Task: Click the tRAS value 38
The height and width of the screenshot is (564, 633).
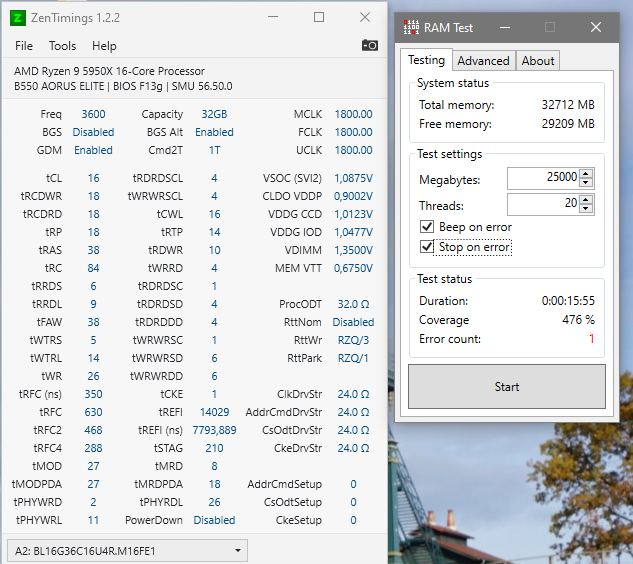Action: click(x=93, y=250)
